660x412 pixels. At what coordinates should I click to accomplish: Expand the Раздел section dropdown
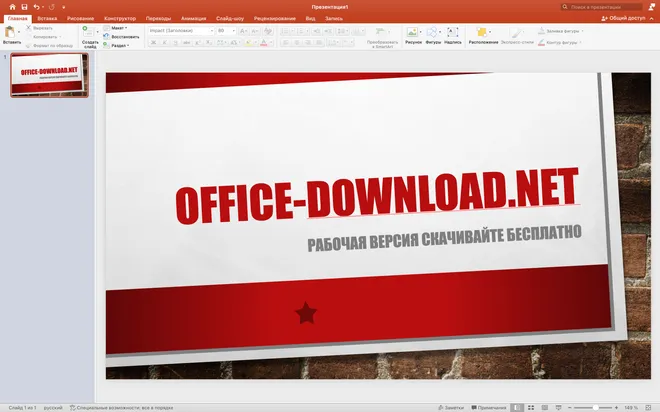(x=116, y=45)
